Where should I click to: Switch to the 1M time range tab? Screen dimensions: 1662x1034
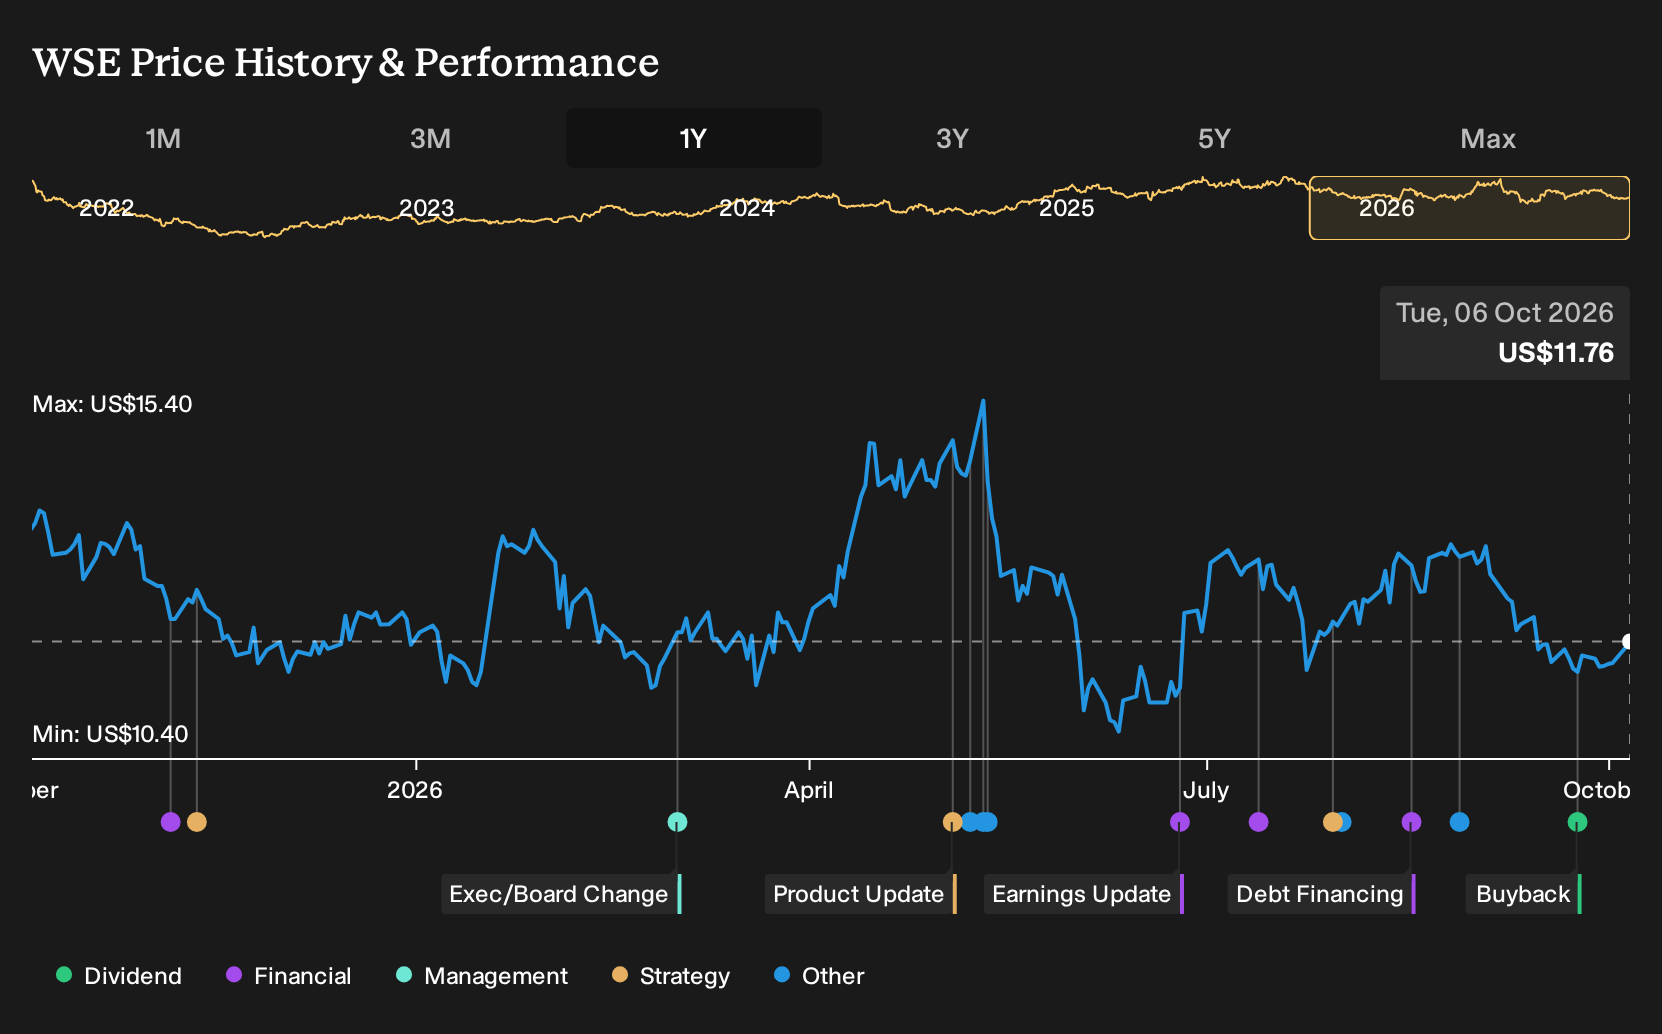tap(163, 138)
